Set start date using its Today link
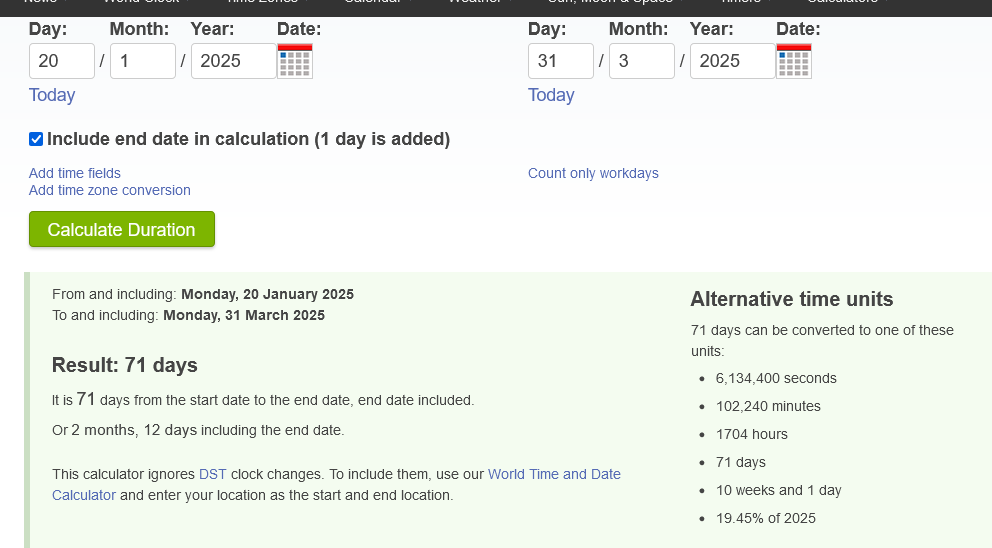 [52, 95]
